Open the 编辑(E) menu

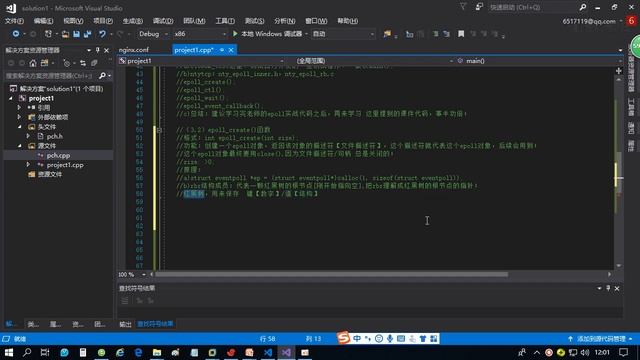coord(43,21)
